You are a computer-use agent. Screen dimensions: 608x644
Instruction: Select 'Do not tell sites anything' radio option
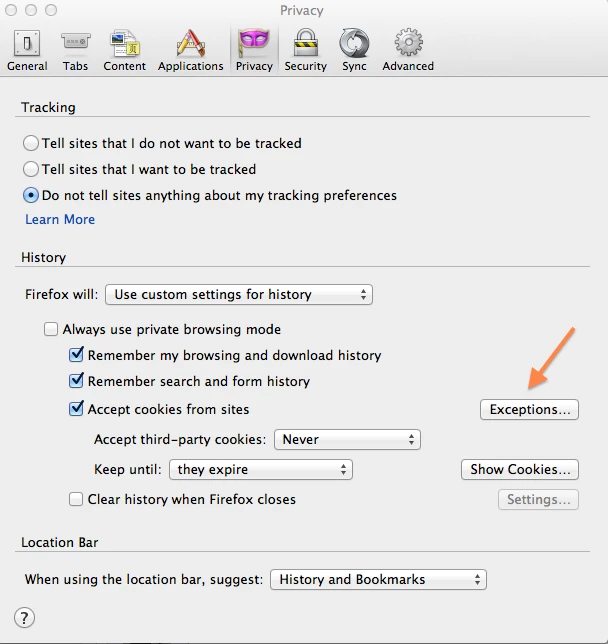(x=31, y=196)
